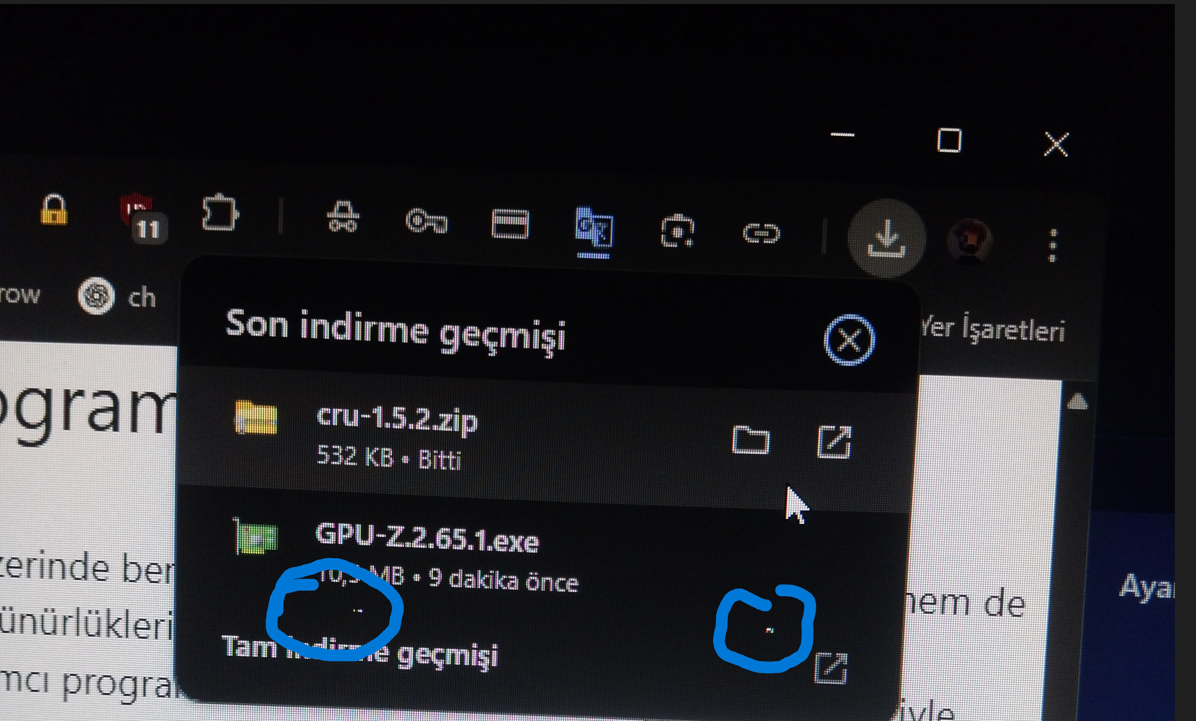Click the 532 KB • Bitti status text
Image resolution: width=1196 pixels, height=721 pixels.
tap(389, 458)
